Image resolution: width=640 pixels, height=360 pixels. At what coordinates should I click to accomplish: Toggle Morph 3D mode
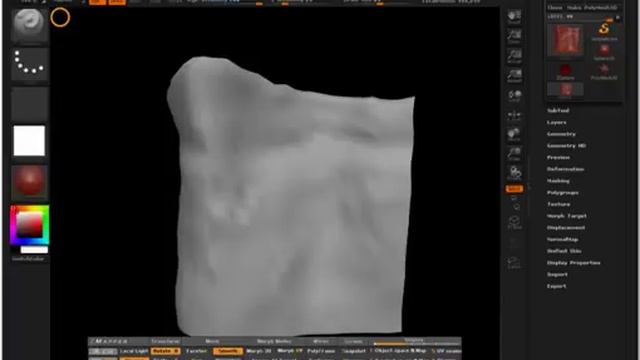tap(259, 351)
